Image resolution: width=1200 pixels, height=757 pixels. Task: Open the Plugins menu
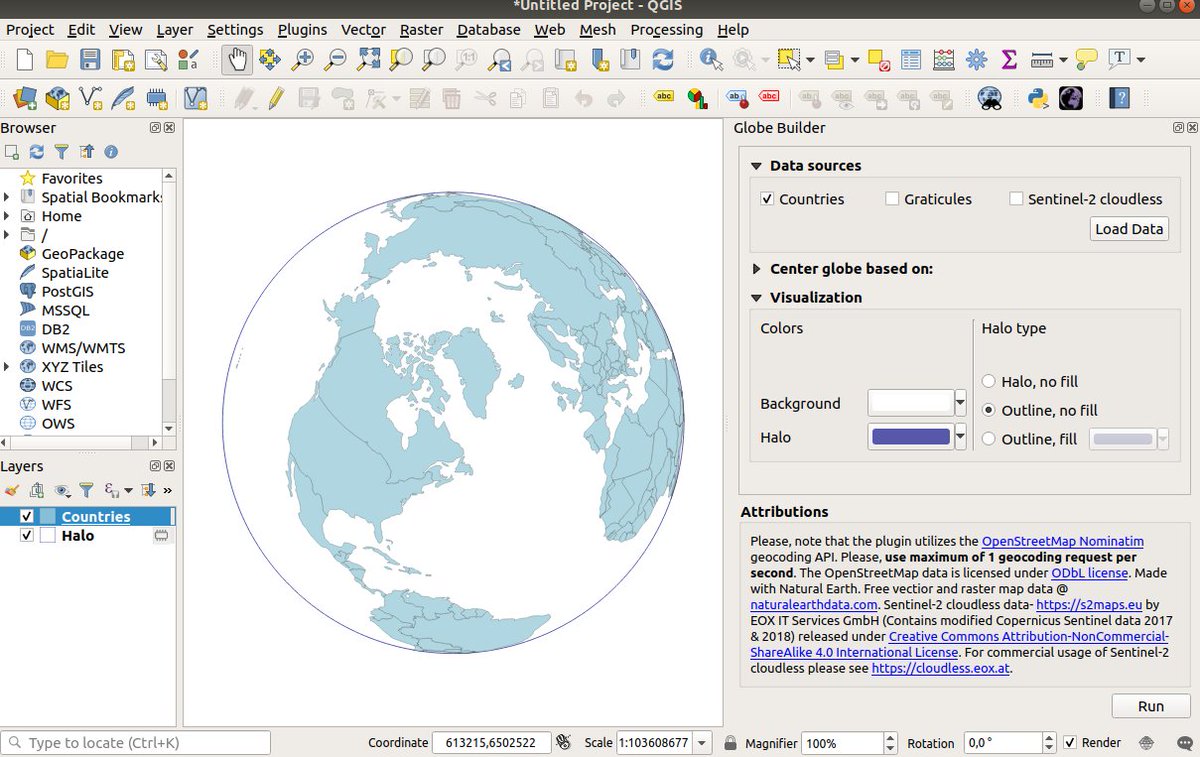[302, 30]
